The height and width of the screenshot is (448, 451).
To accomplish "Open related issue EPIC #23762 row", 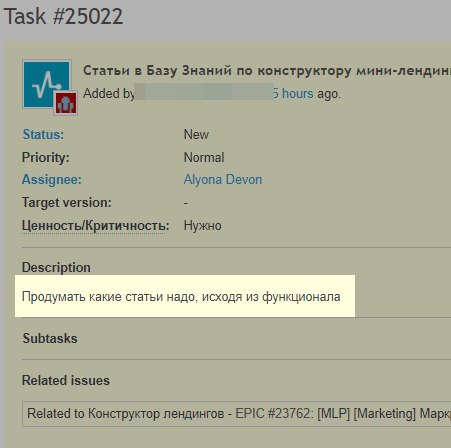I will 236,414.
